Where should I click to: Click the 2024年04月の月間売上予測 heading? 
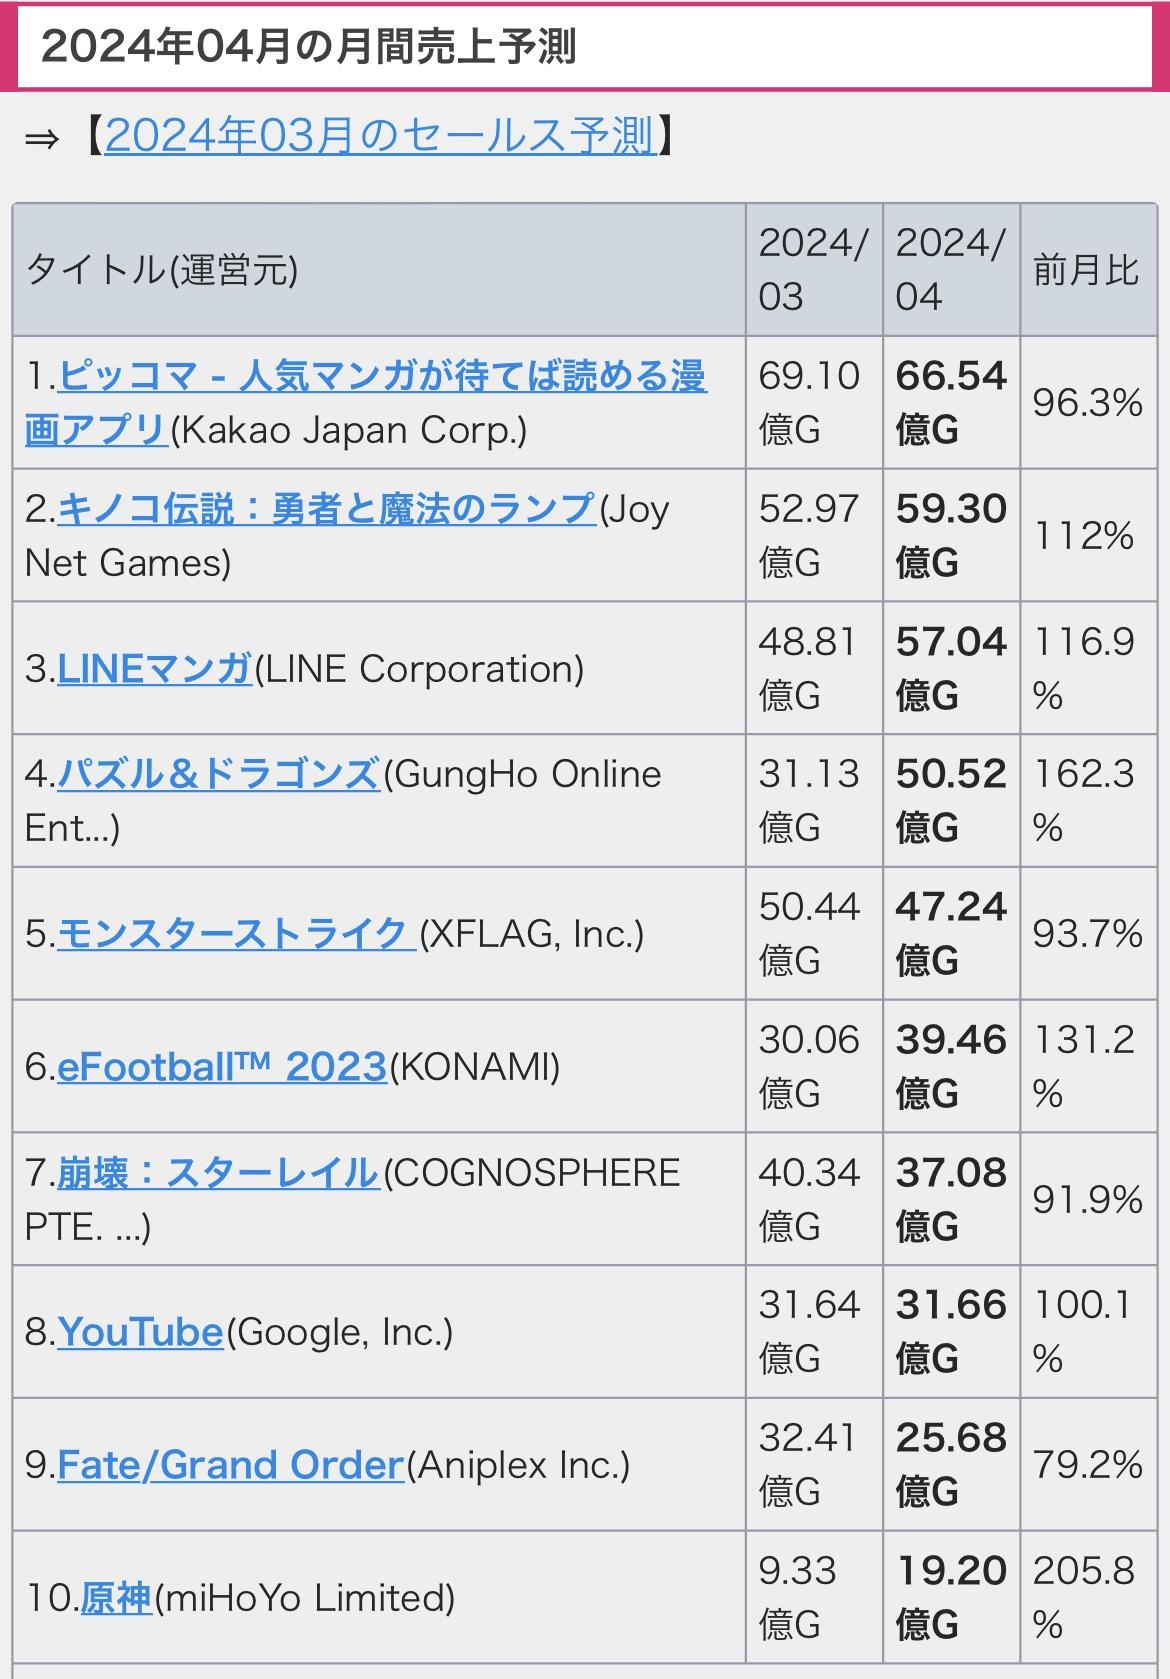pyautogui.click(x=309, y=47)
